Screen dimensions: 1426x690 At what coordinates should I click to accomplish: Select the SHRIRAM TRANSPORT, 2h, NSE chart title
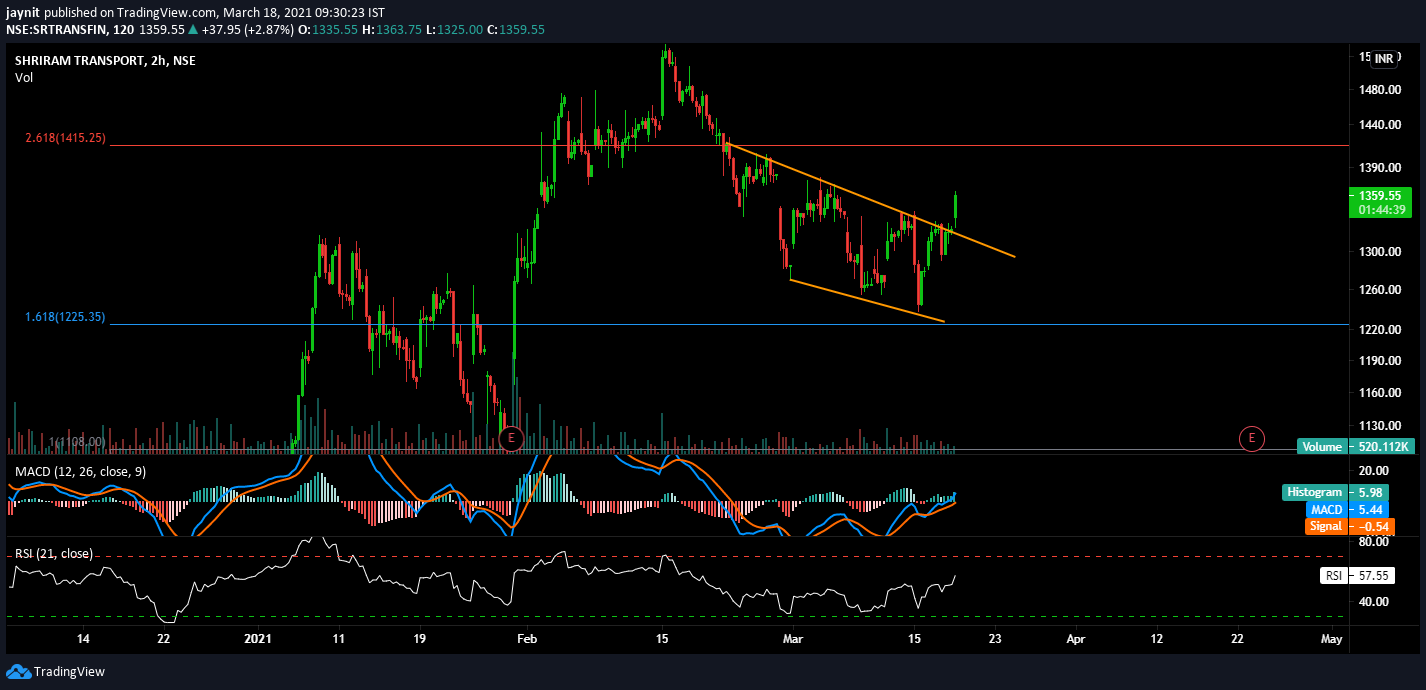[105, 60]
